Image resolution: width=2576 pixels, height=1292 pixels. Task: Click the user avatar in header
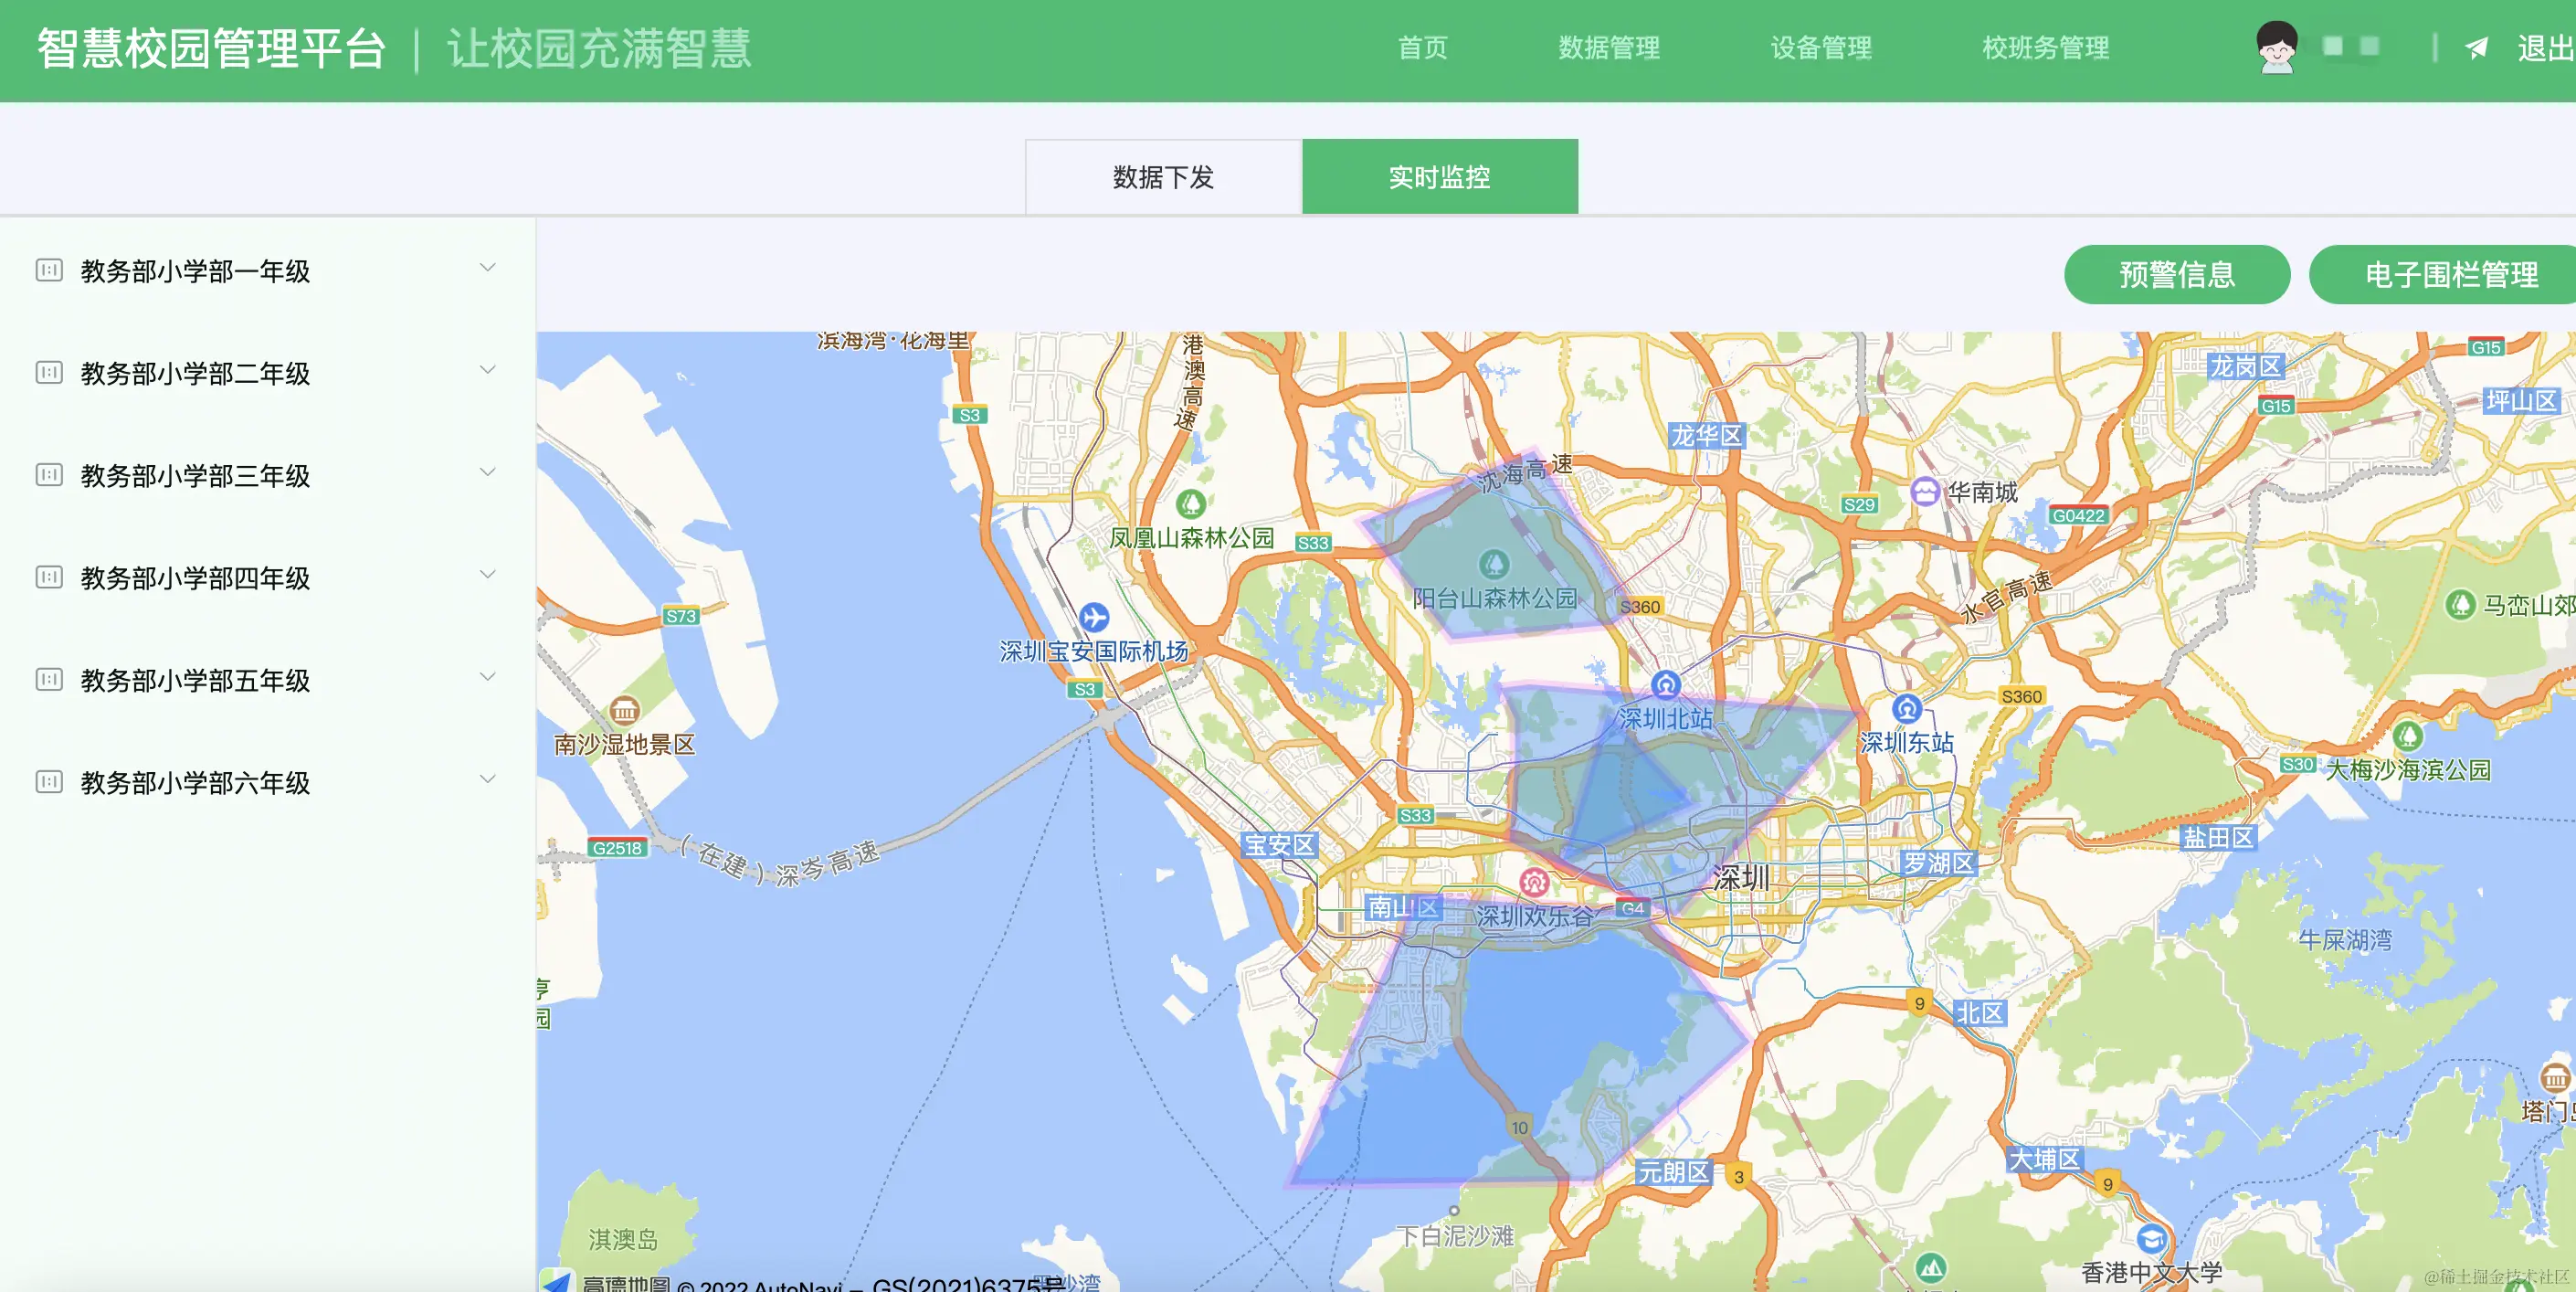[x=2276, y=47]
